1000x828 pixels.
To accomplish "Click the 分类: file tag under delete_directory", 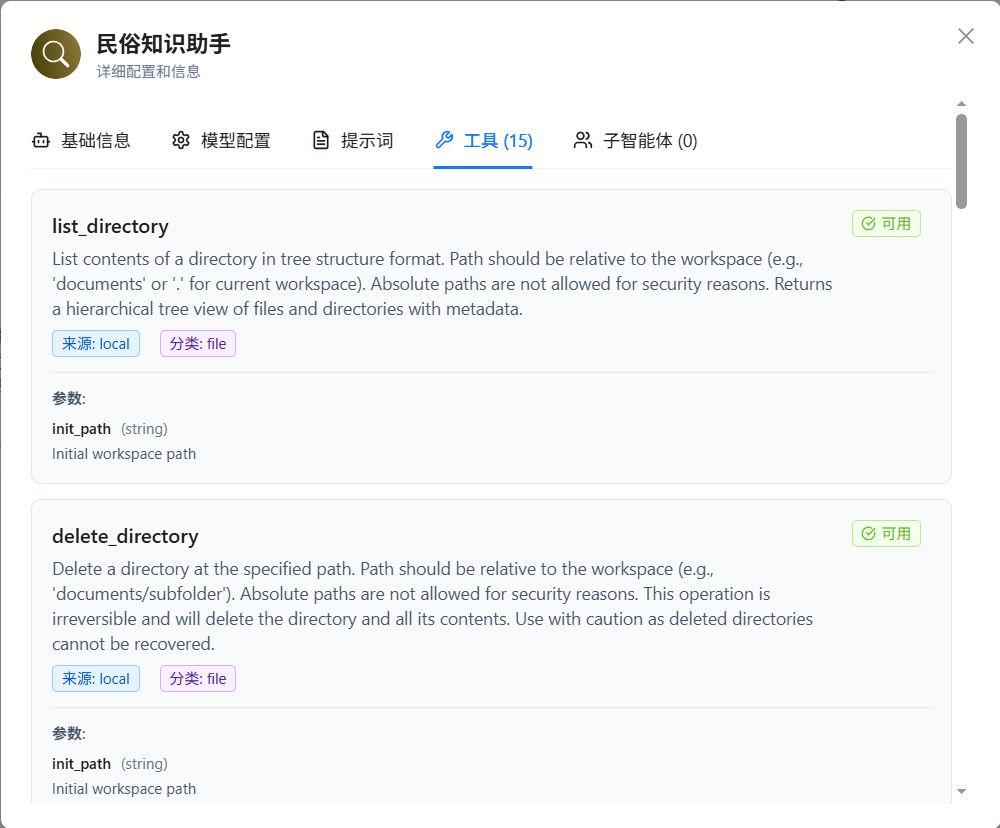I will [197, 678].
